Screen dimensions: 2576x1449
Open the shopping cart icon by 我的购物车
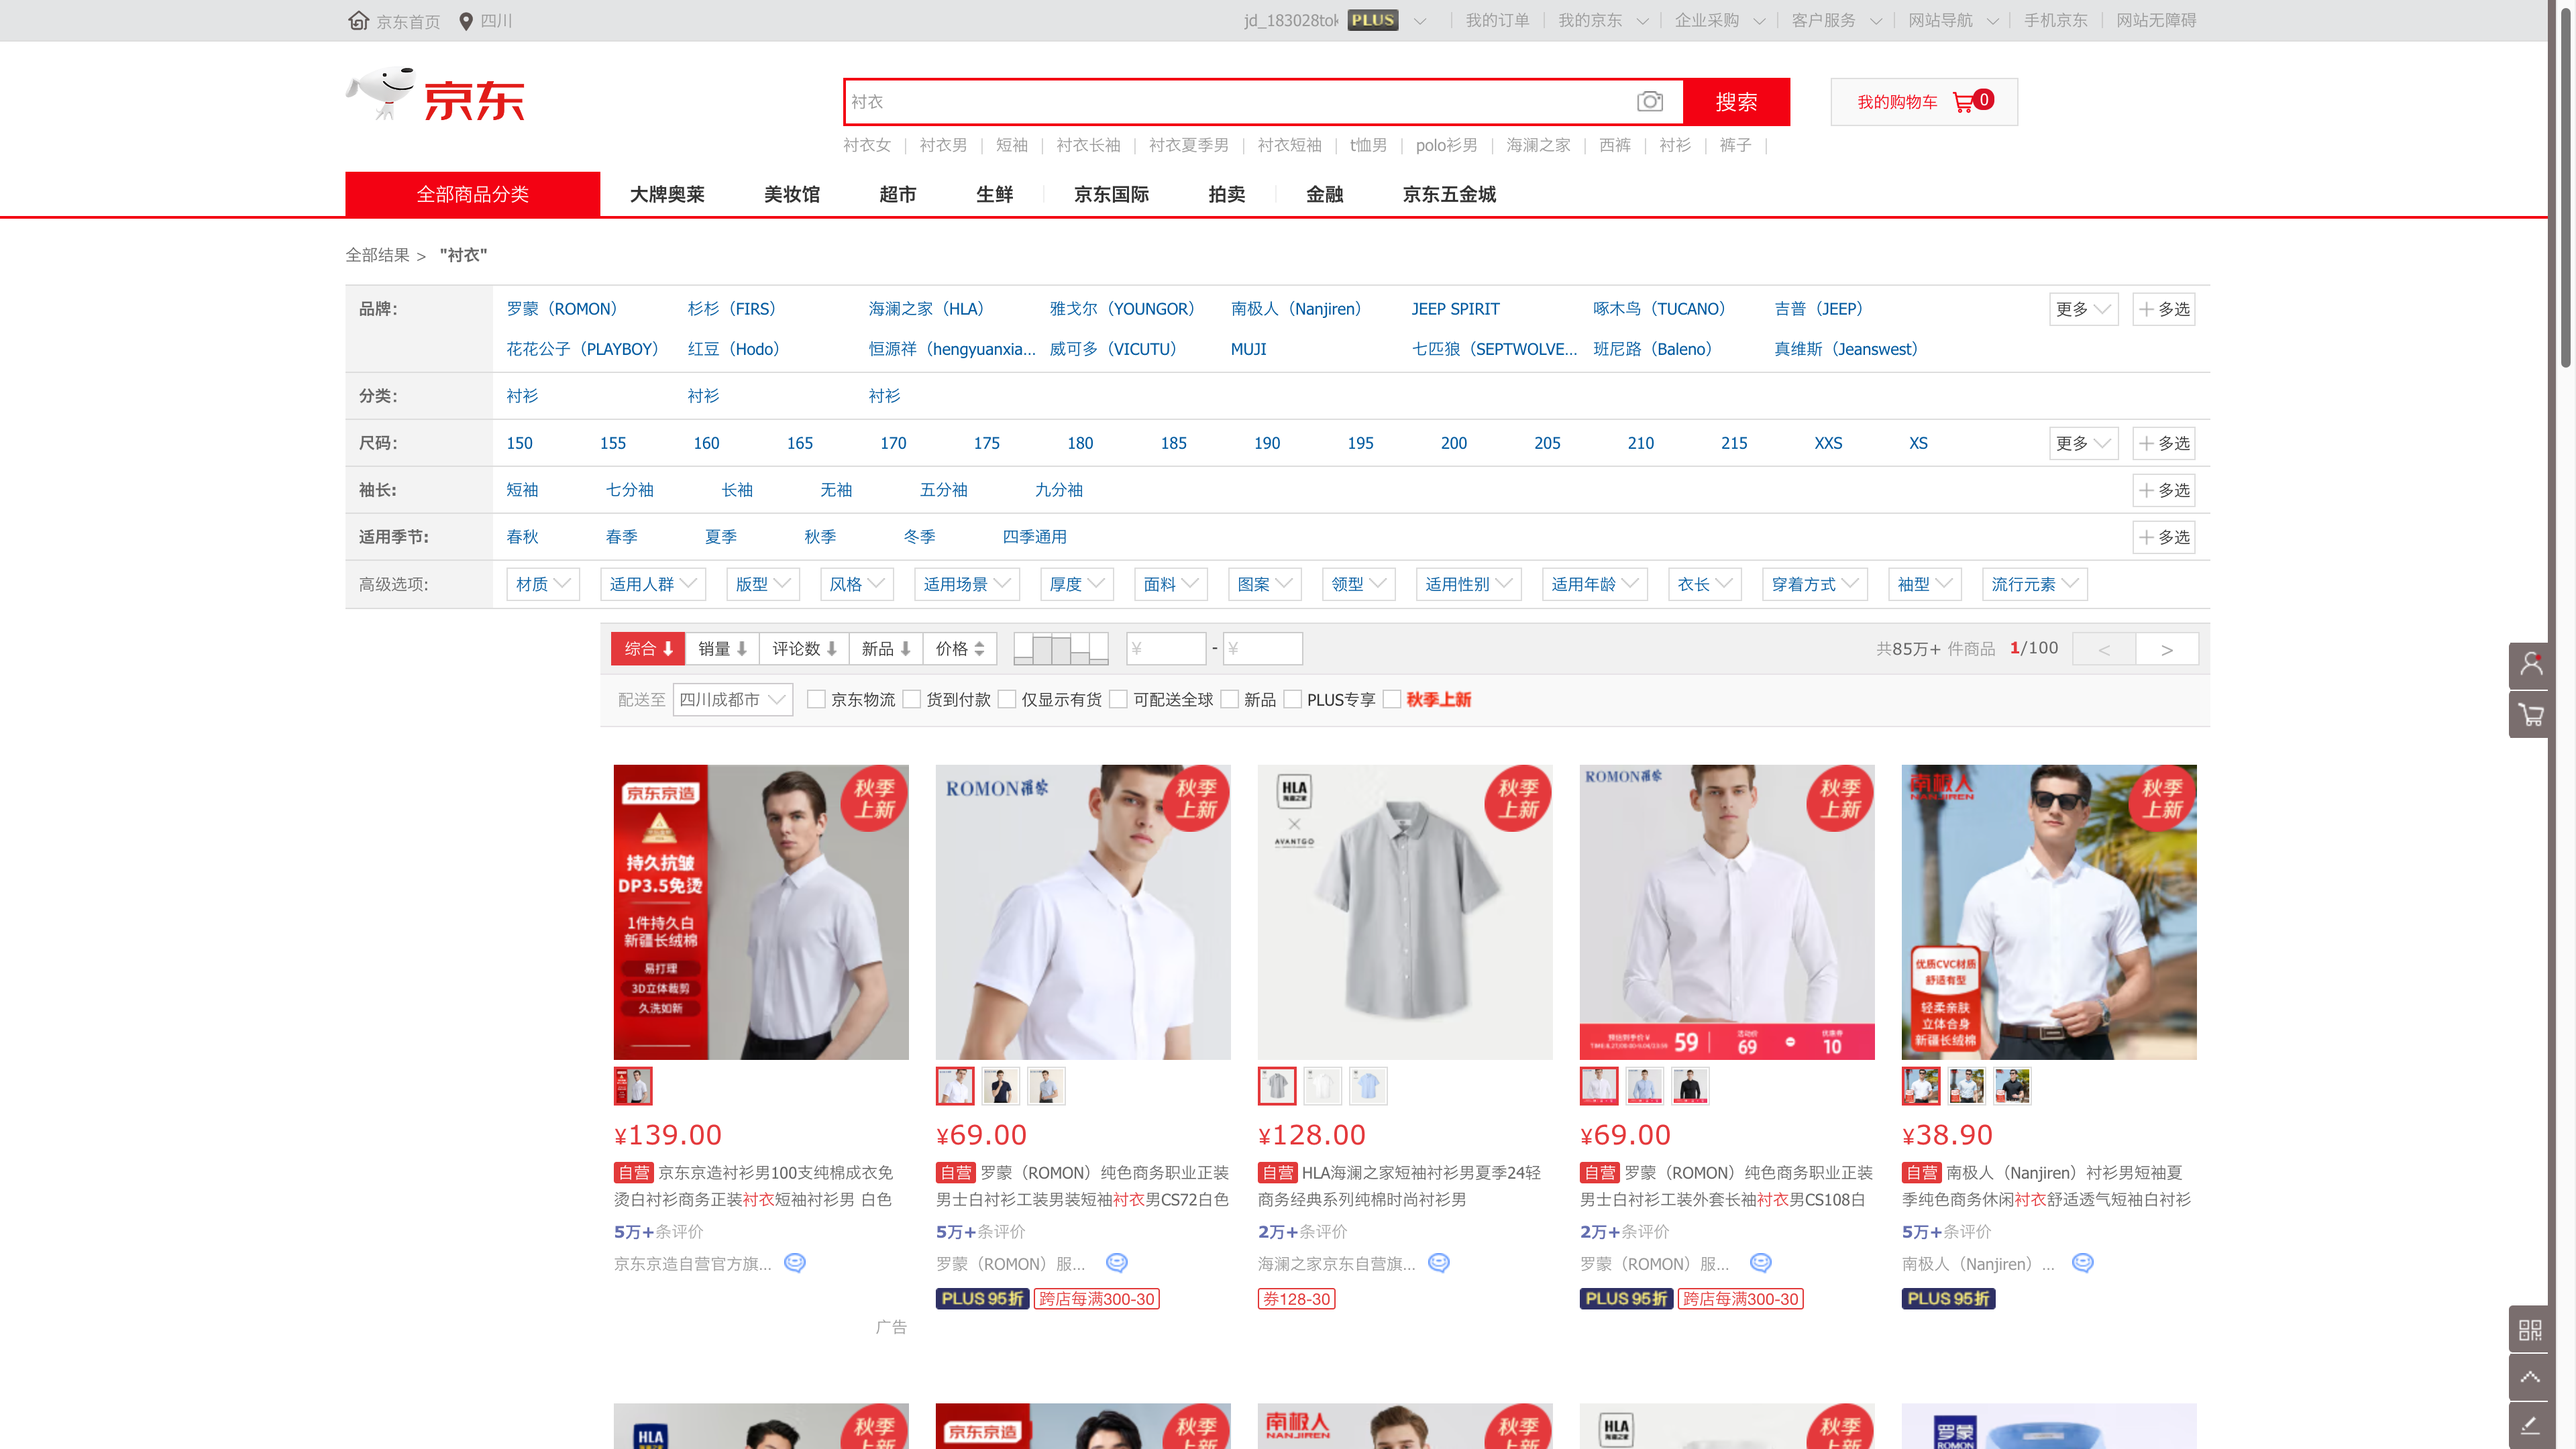[x=1963, y=102]
